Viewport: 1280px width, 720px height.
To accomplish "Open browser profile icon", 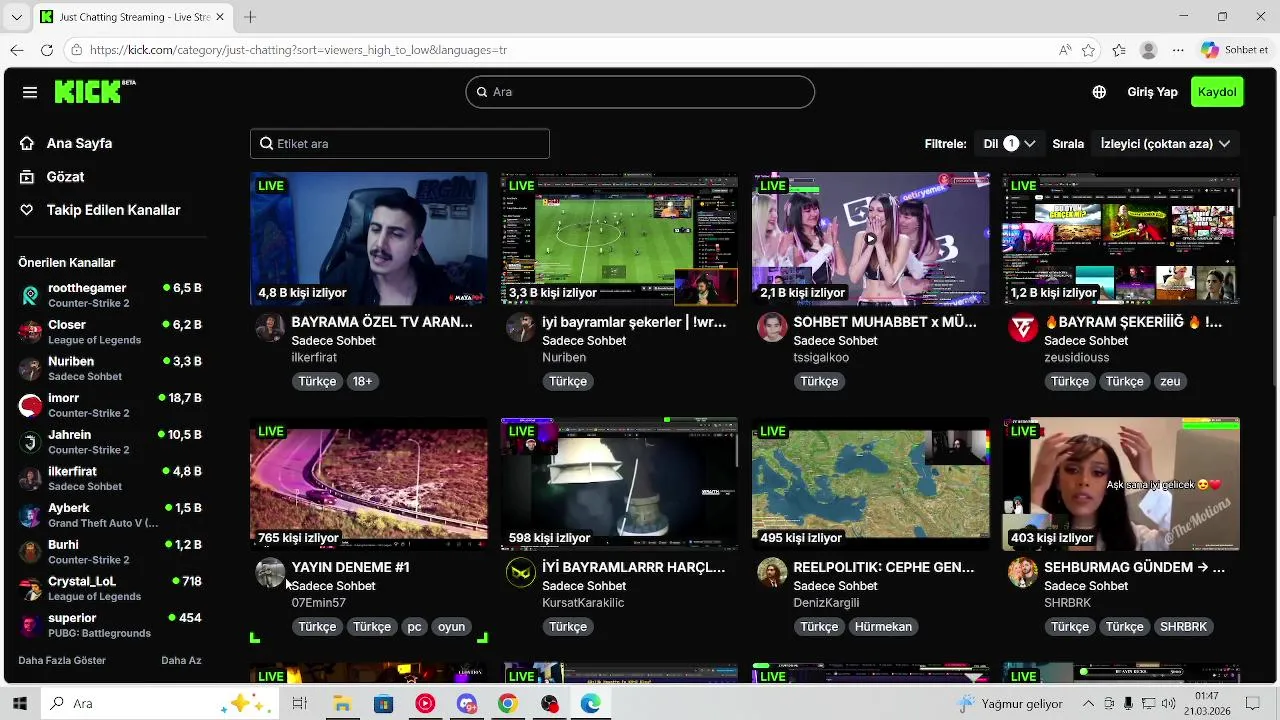I will click(x=1149, y=50).
